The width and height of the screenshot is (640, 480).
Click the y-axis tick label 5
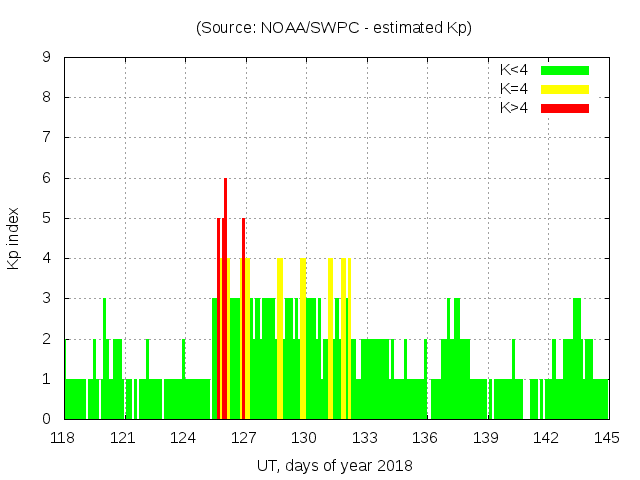[47, 218]
